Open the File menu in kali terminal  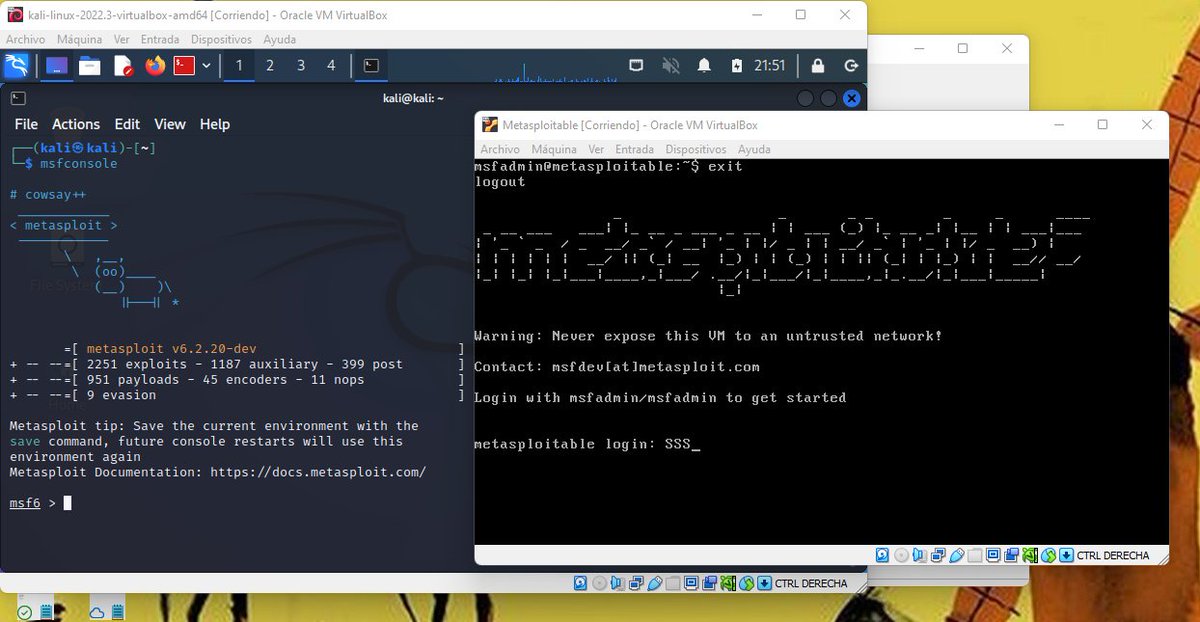click(26, 124)
